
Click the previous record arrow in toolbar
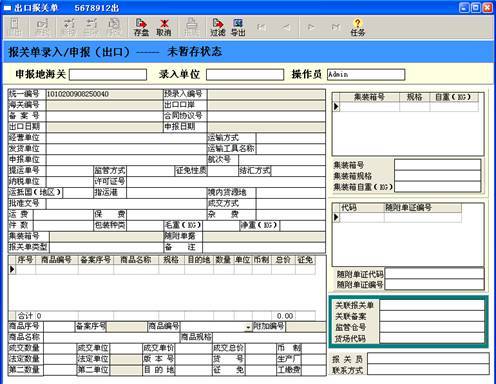click(286, 27)
